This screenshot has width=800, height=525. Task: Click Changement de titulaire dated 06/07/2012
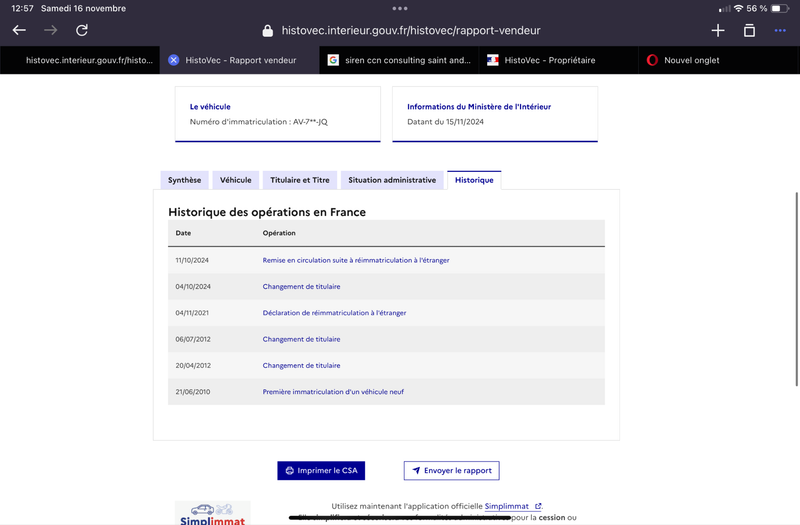click(x=302, y=339)
